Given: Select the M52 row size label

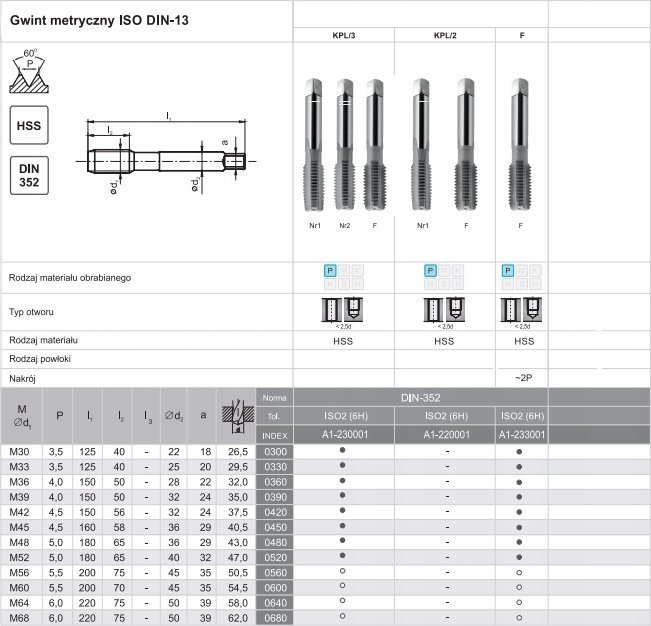Looking at the screenshot, I should pos(20,555).
